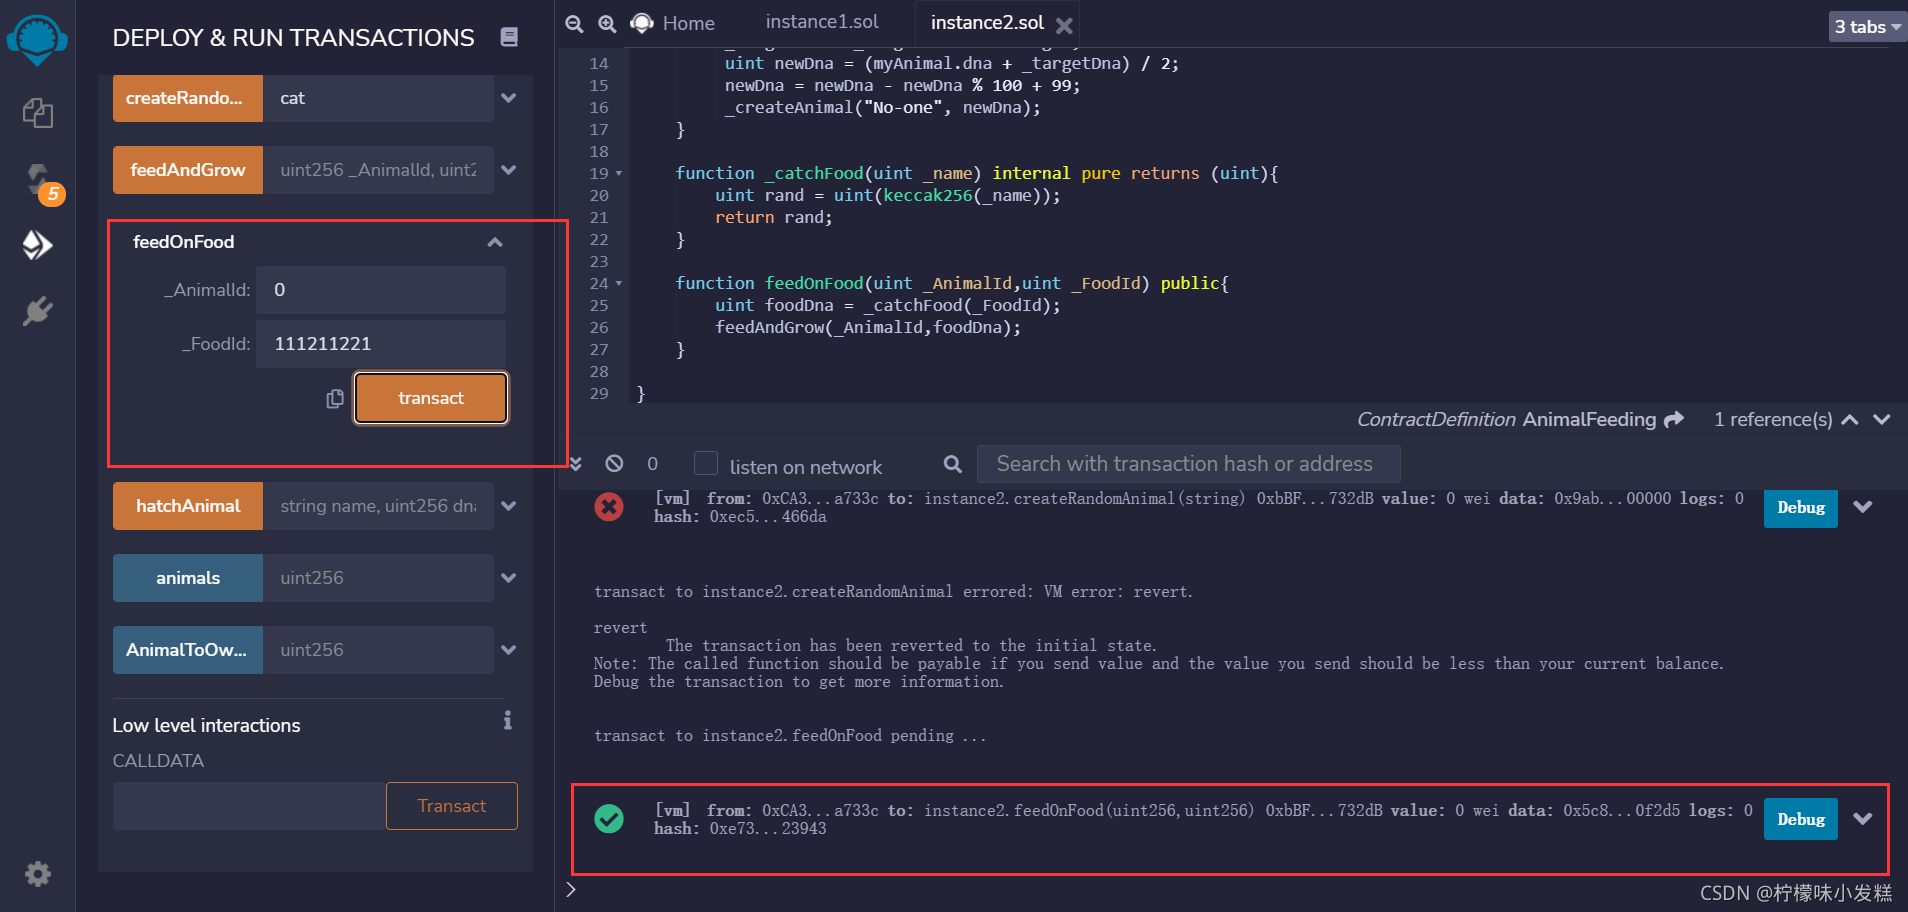Expand hatchAnimal function parameters
The width and height of the screenshot is (1908, 912).
pos(509,506)
